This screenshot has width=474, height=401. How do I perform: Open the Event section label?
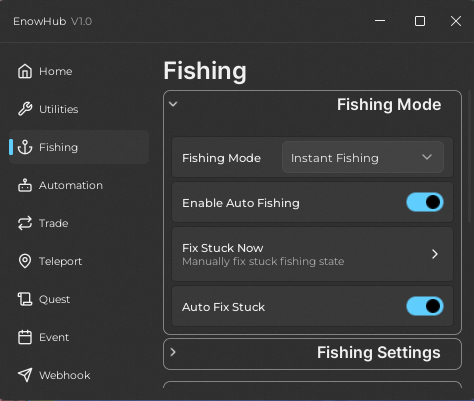point(54,337)
